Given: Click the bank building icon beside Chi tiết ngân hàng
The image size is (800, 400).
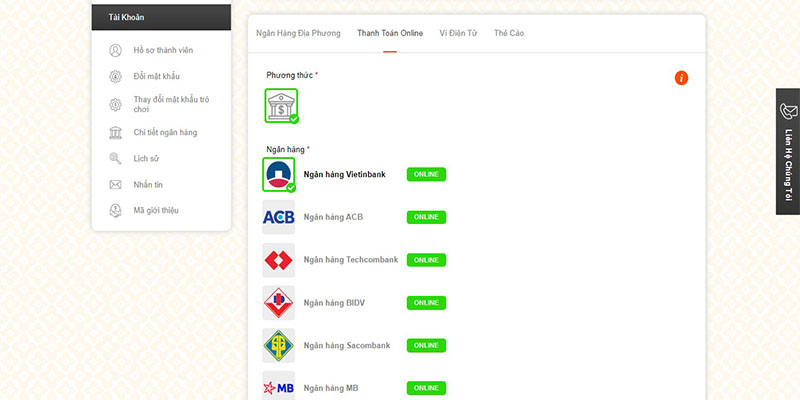Looking at the screenshot, I should tap(115, 133).
